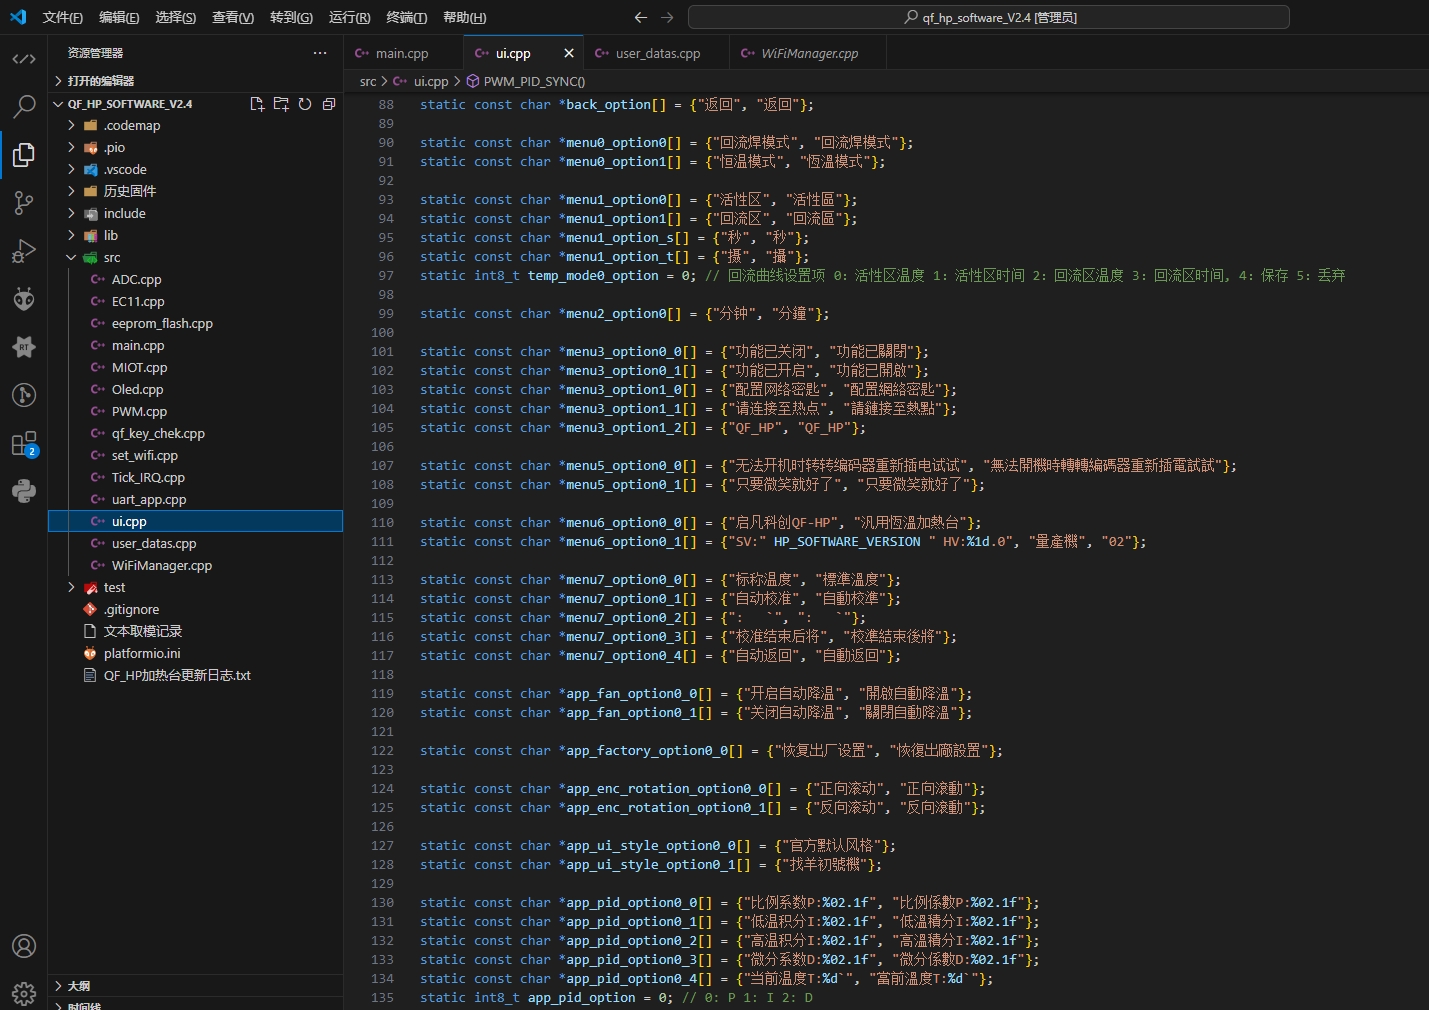The height and width of the screenshot is (1010, 1429).
Task: Close the ui.cpp editor tab
Action: (569, 54)
